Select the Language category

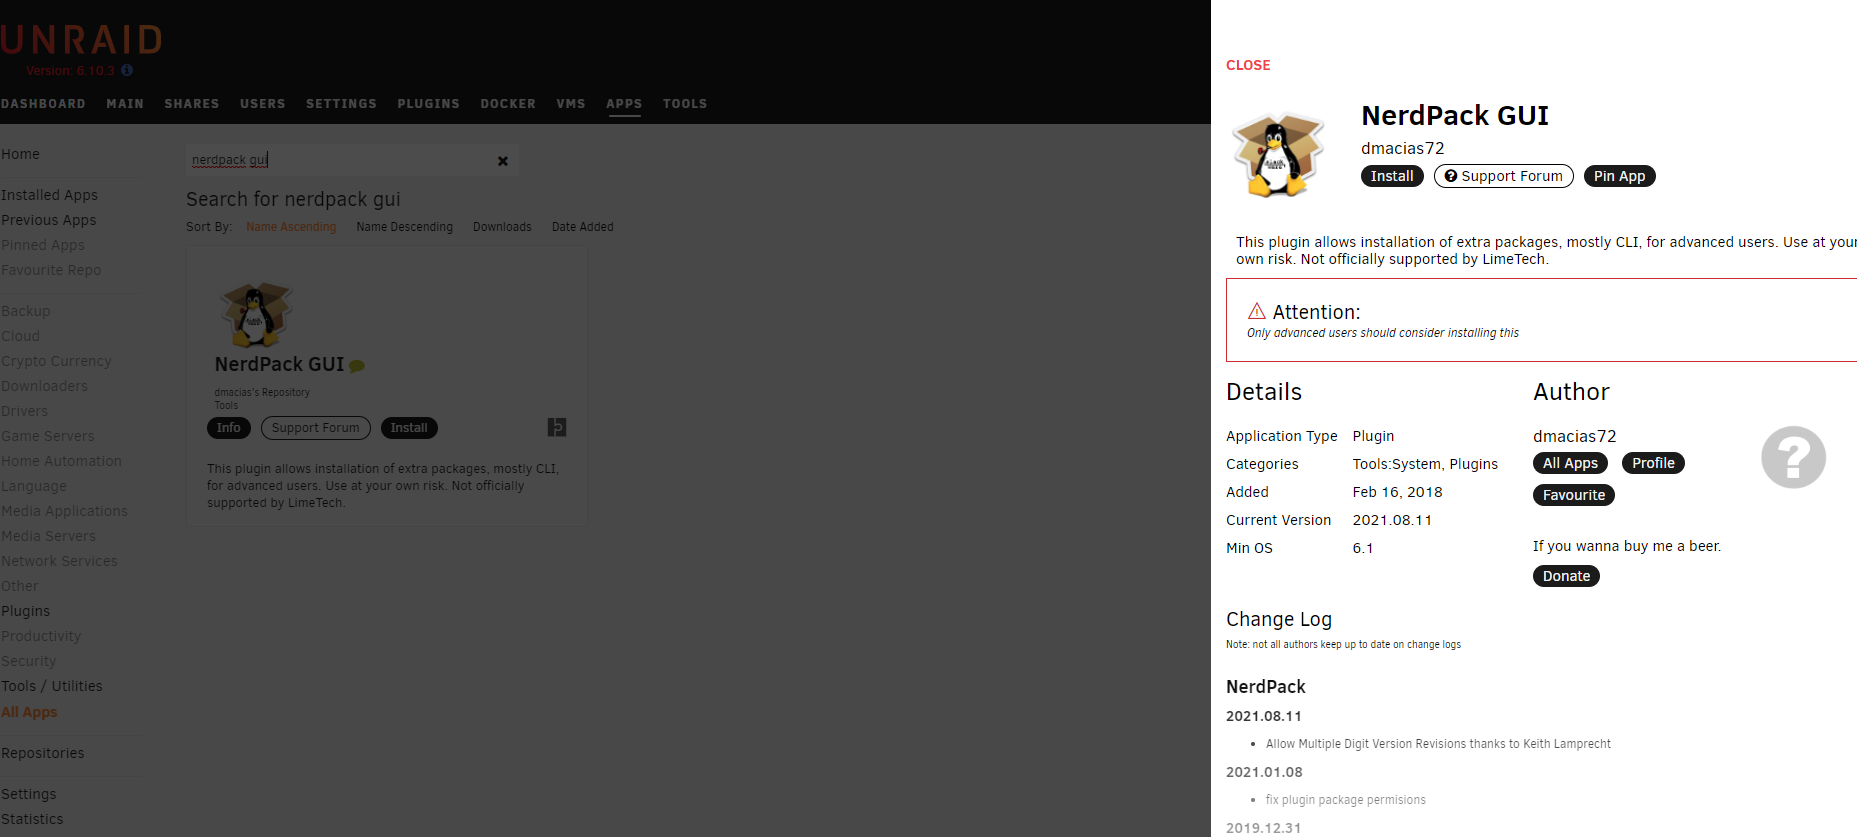click(x=33, y=486)
